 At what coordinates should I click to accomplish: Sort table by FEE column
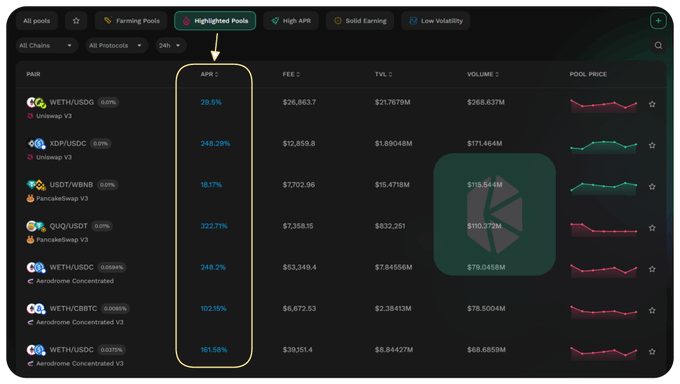291,75
